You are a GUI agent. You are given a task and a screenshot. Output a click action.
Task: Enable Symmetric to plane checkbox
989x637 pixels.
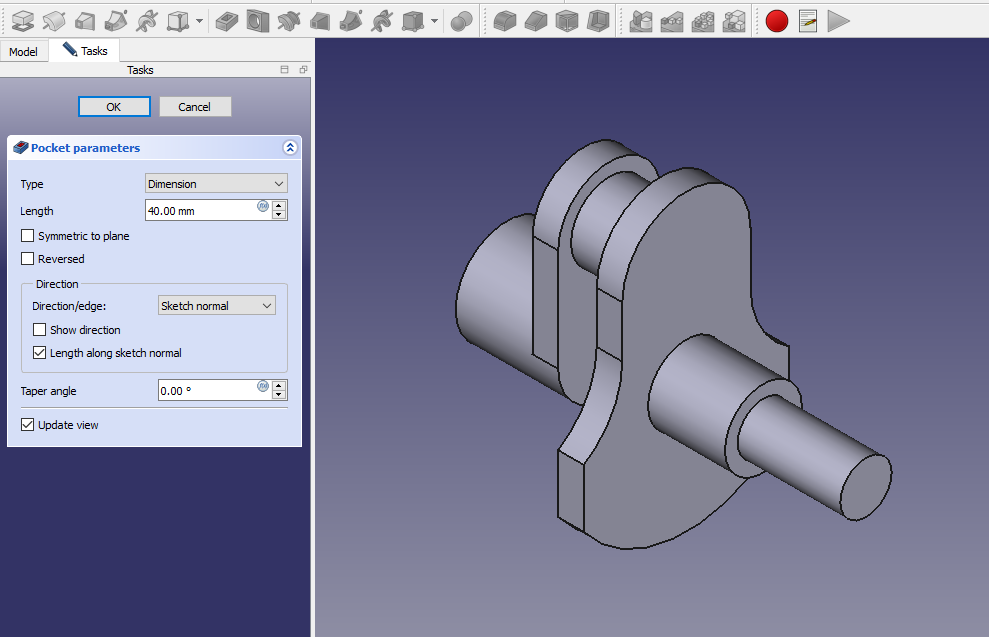pyautogui.click(x=28, y=236)
